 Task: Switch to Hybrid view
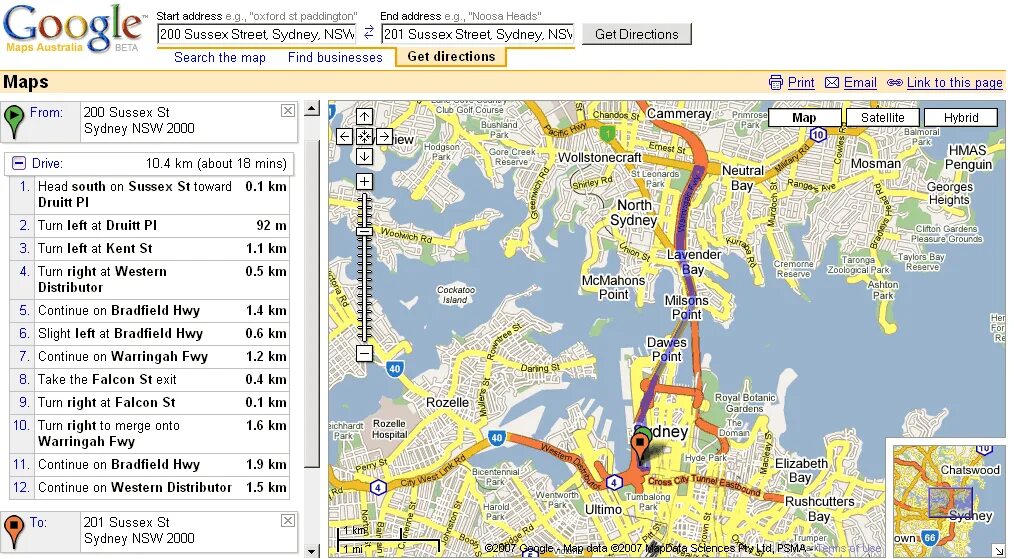pos(960,118)
